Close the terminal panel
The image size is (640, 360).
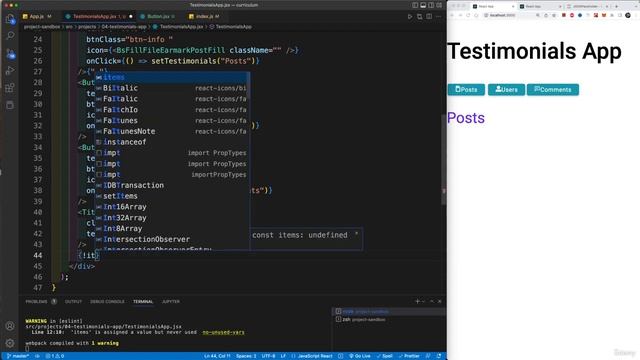click(x=440, y=301)
